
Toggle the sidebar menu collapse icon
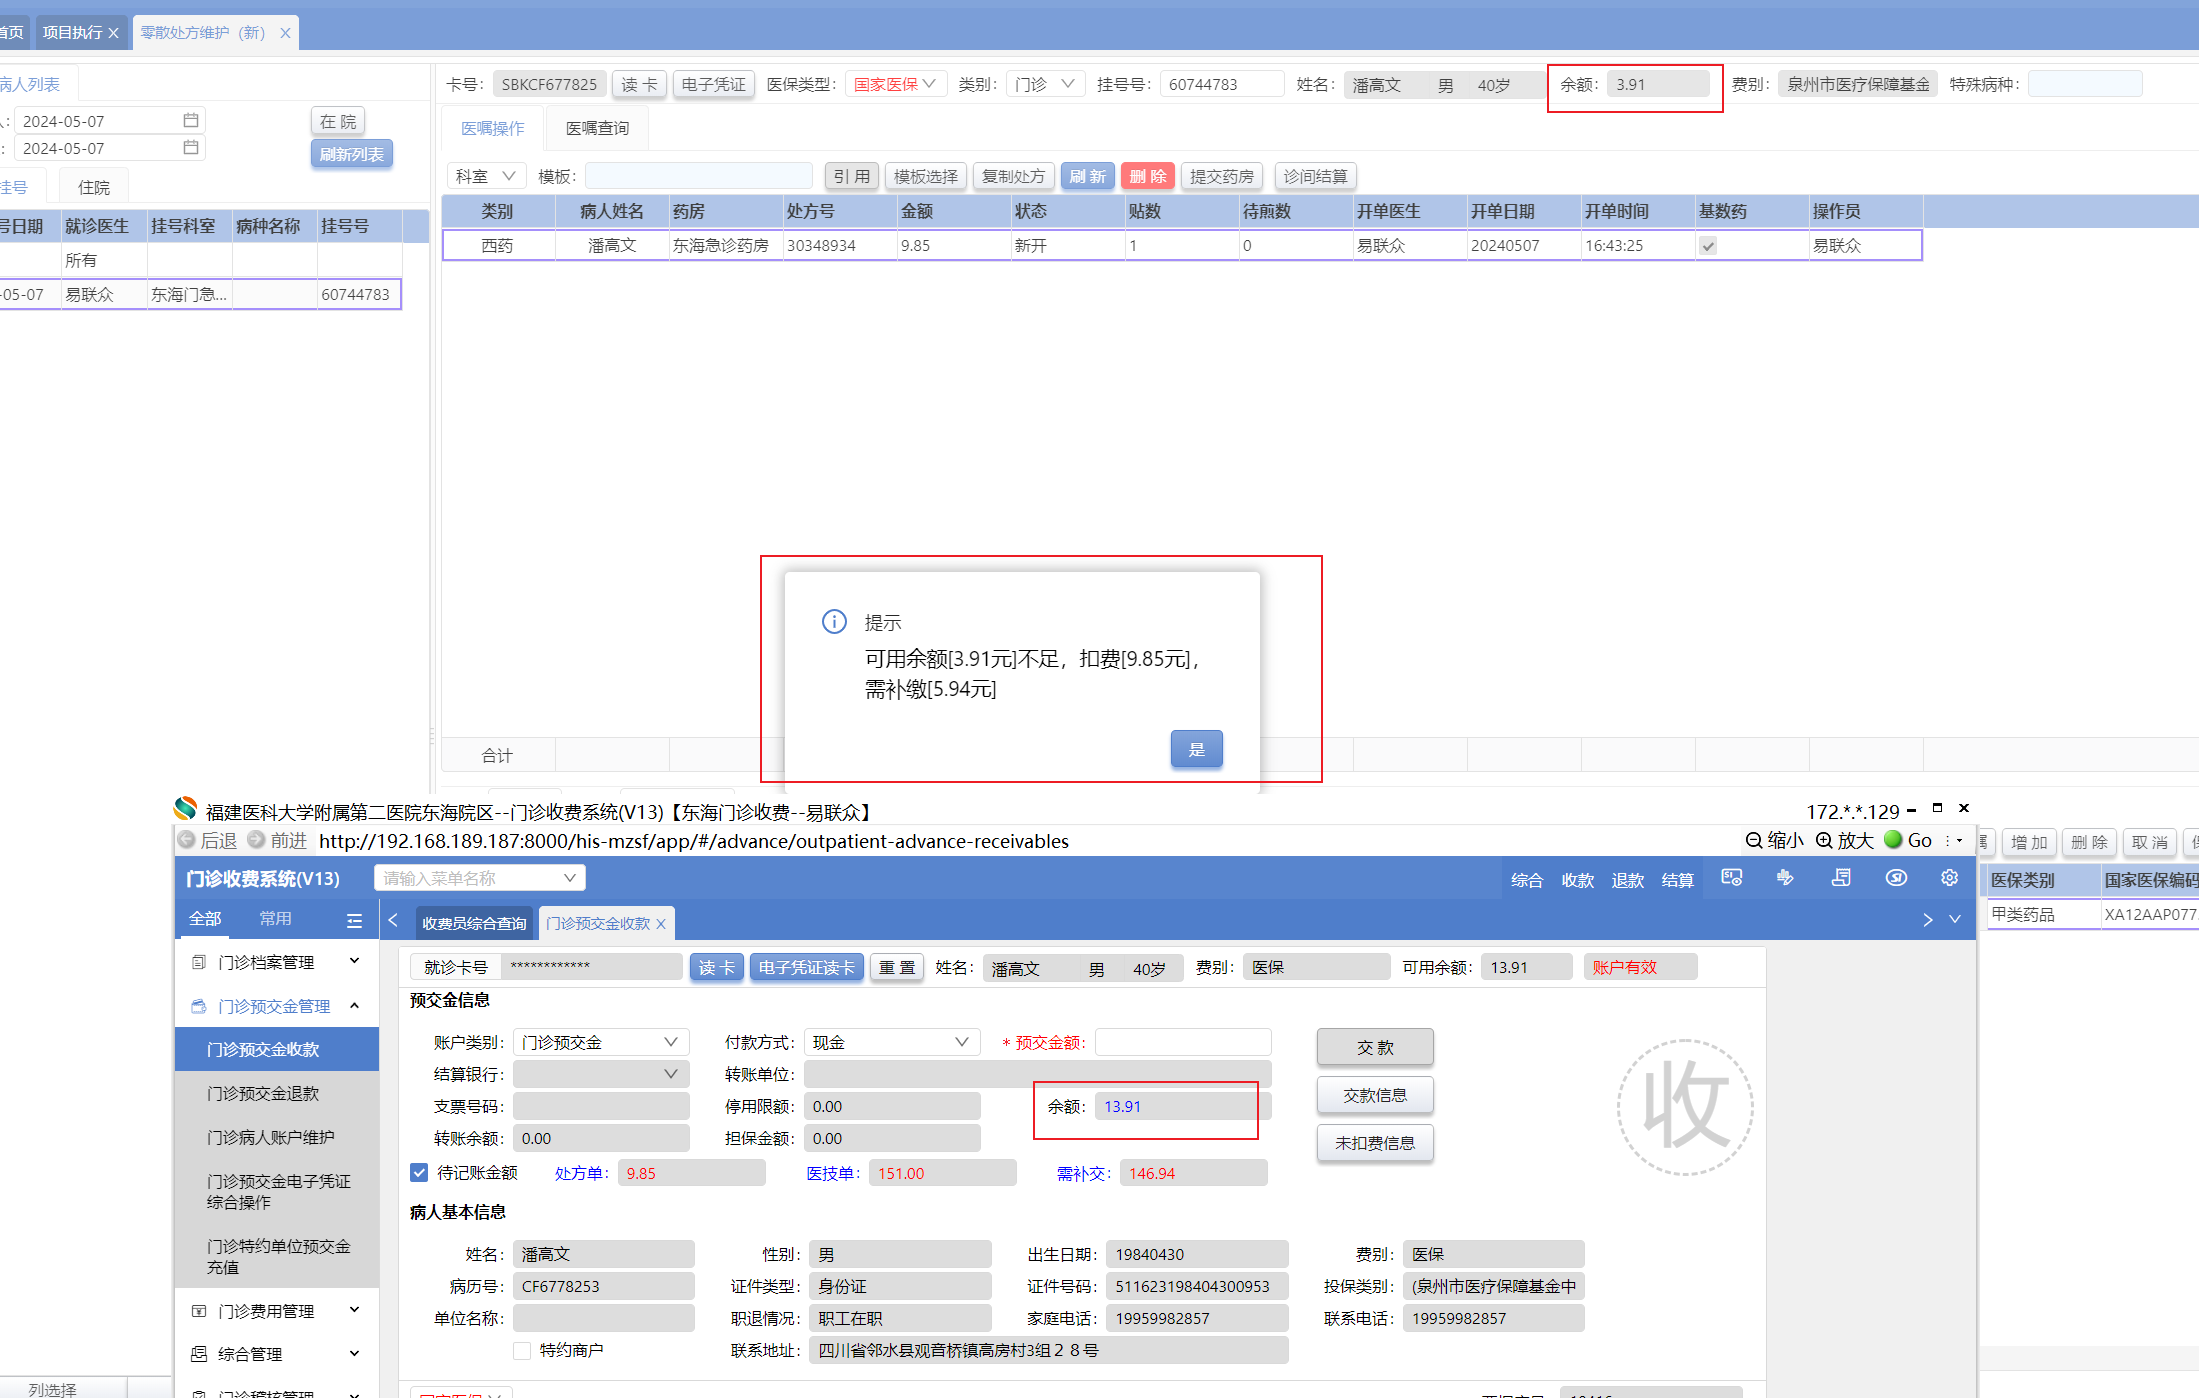[x=354, y=920]
